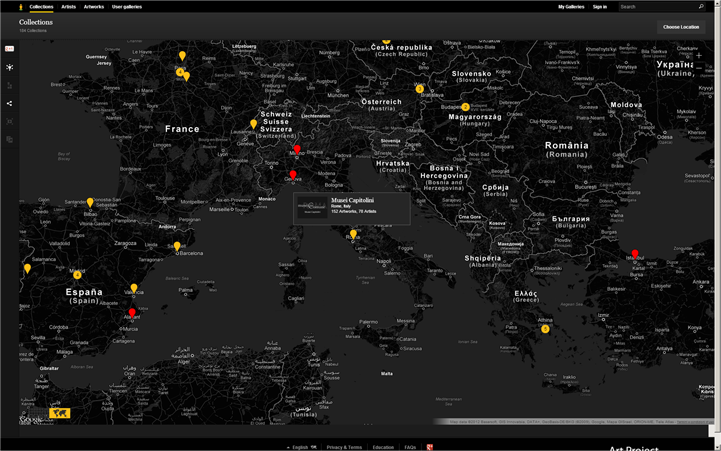Screen dimensions: 721x451
Task: Click the share icon in left sidebar
Action: point(9,103)
